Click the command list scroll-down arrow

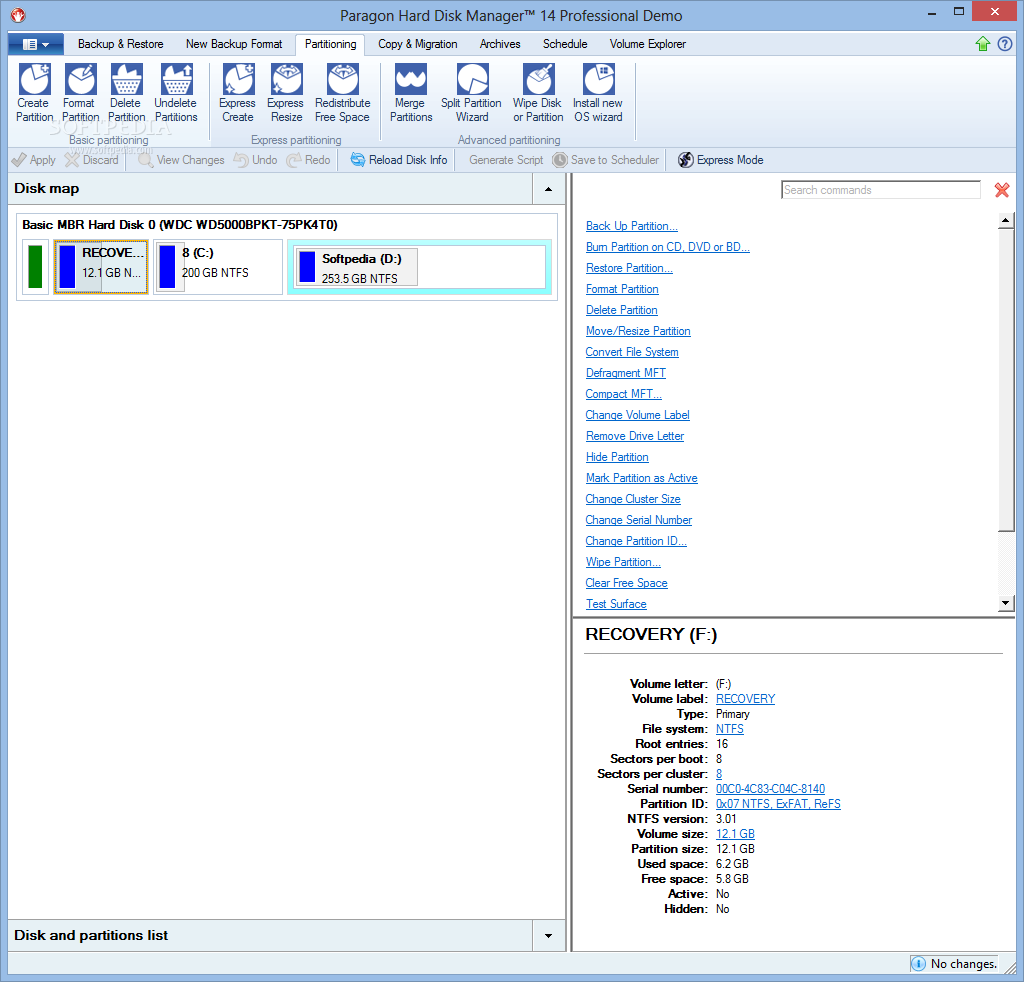pyautogui.click(x=1006, y=603)
